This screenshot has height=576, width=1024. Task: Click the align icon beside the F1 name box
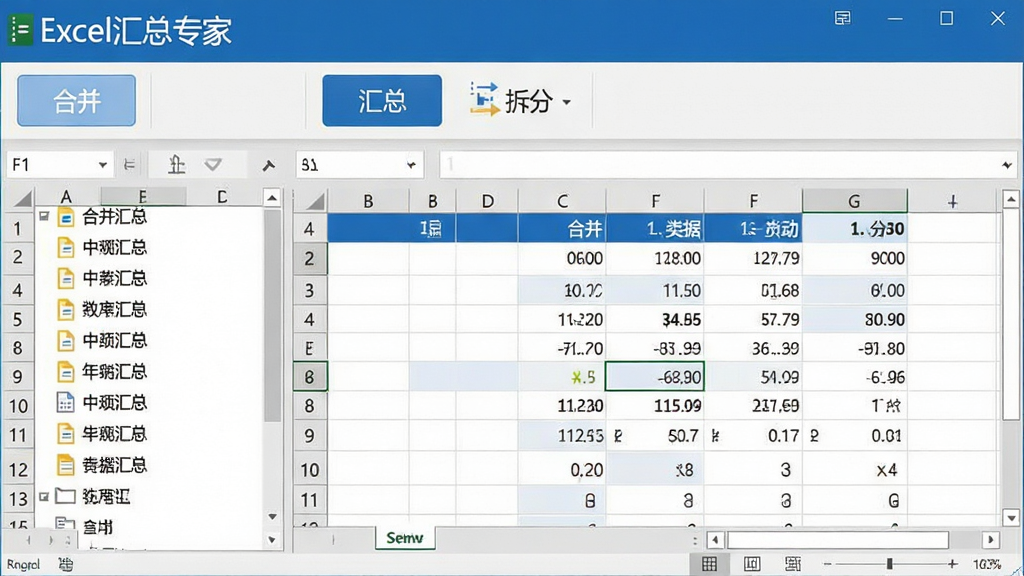[x=130, y=165]
